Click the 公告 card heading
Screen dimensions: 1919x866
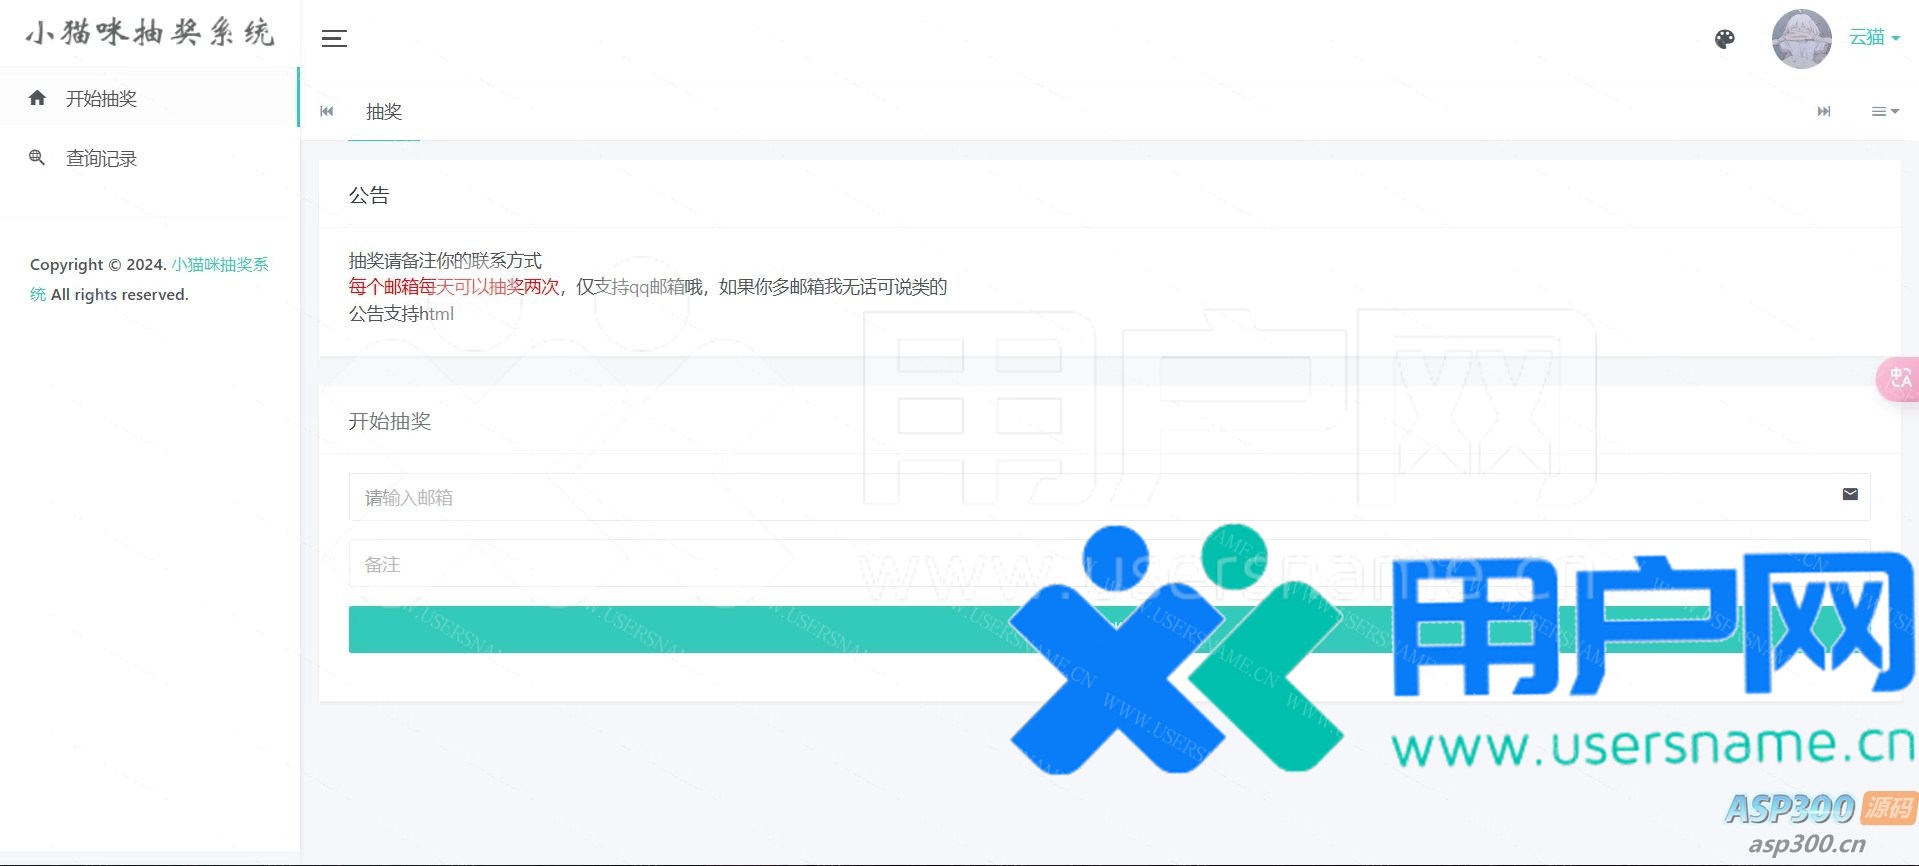[x=369, y=195]
